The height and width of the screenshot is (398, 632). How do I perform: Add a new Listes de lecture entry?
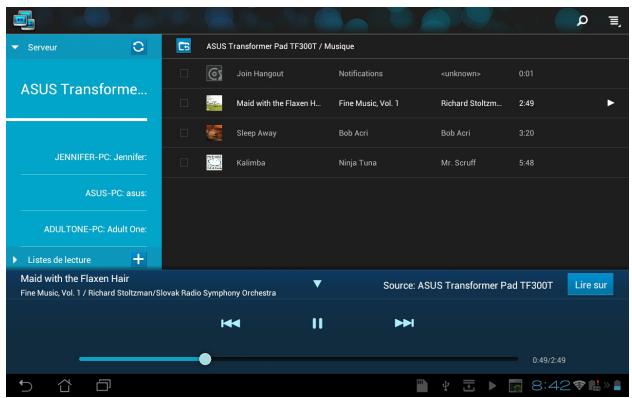[138, 259]
